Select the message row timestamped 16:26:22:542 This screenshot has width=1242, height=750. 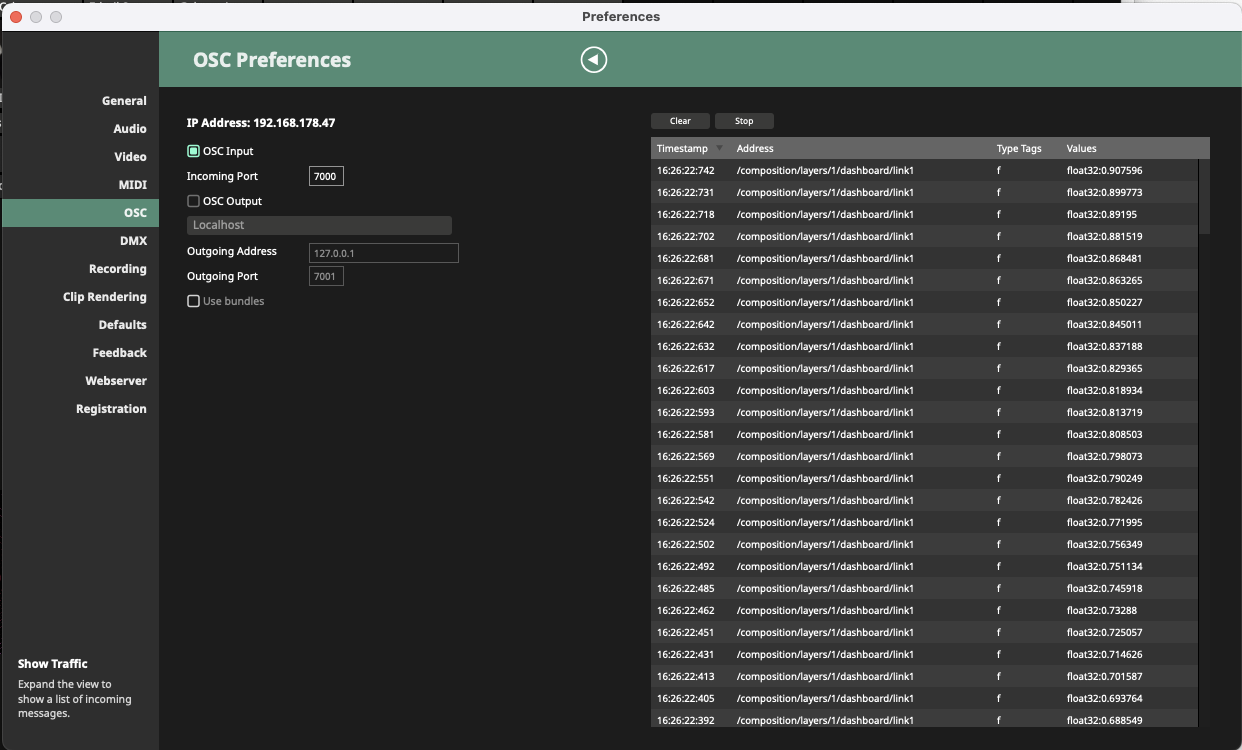924,500
